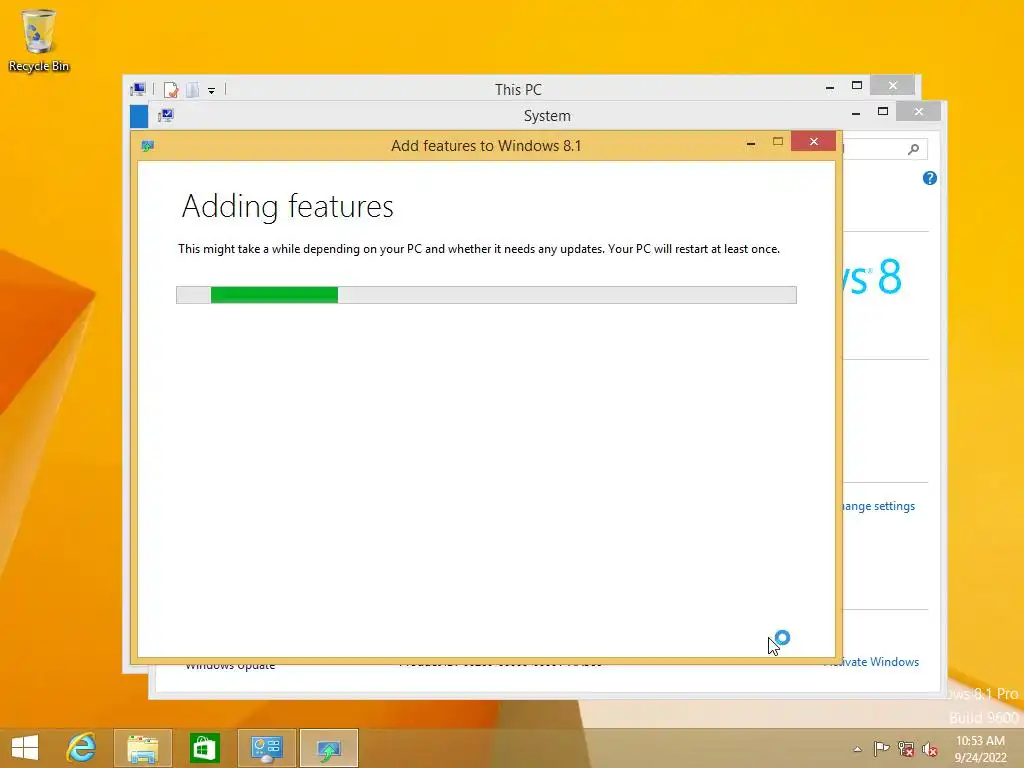Close the Add features to Windows 8.1 dialog

pos(814,141)
